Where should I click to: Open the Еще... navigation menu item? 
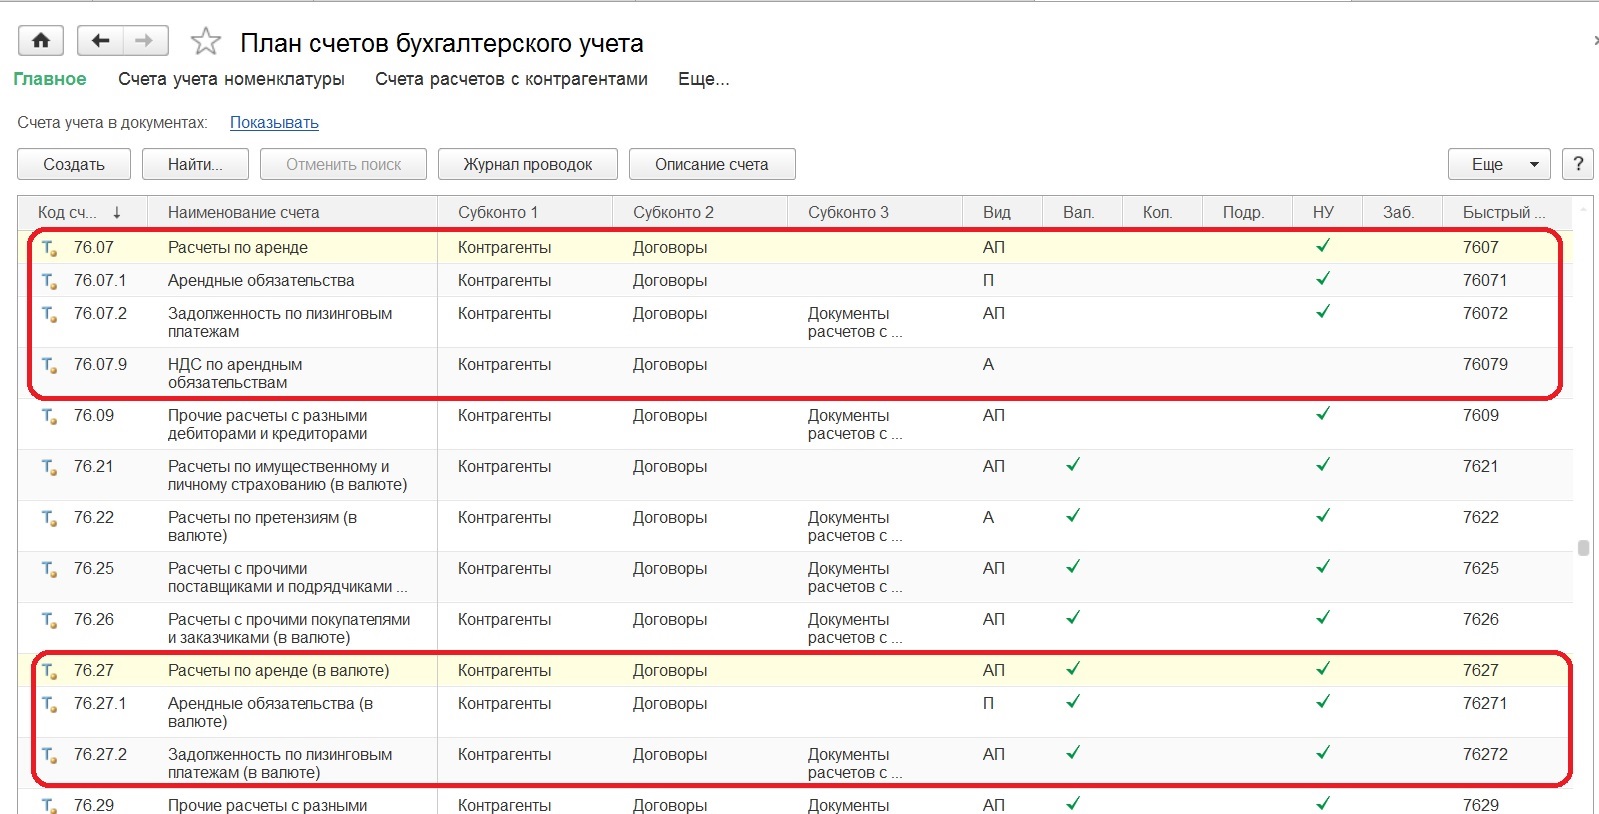[704, 79]
